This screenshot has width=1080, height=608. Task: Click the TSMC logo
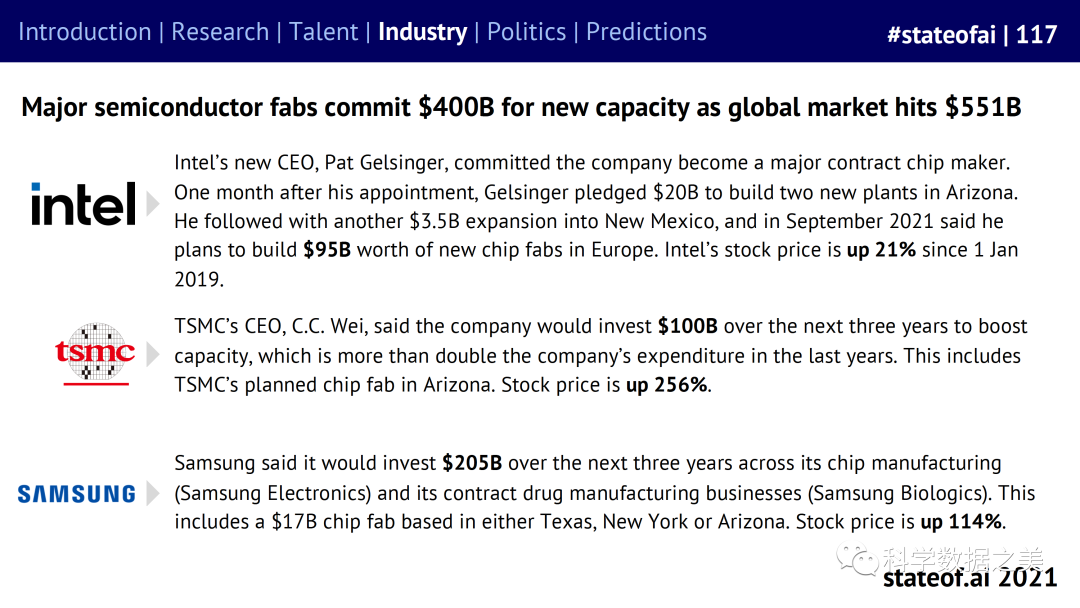pyautogui.click(x=95, y=353)
